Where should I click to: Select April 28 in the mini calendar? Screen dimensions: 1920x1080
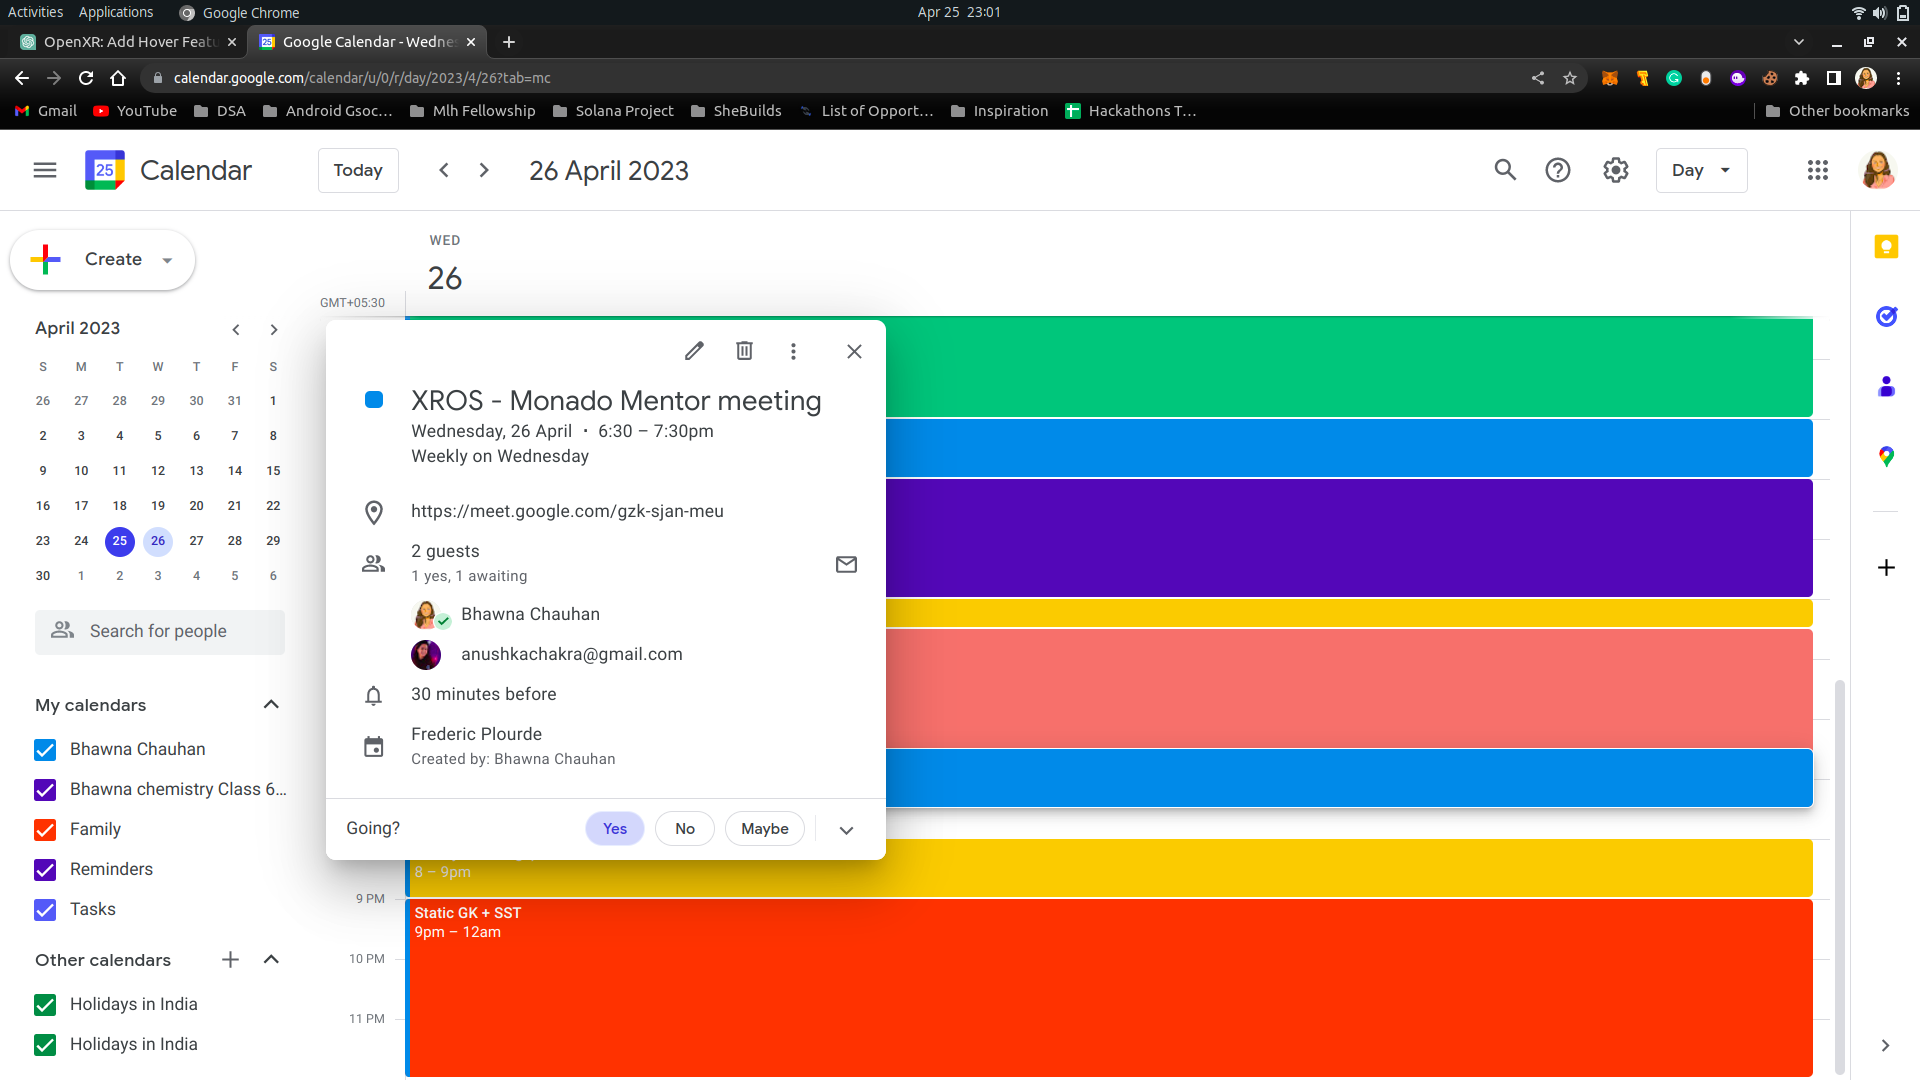tap(235, 541)
